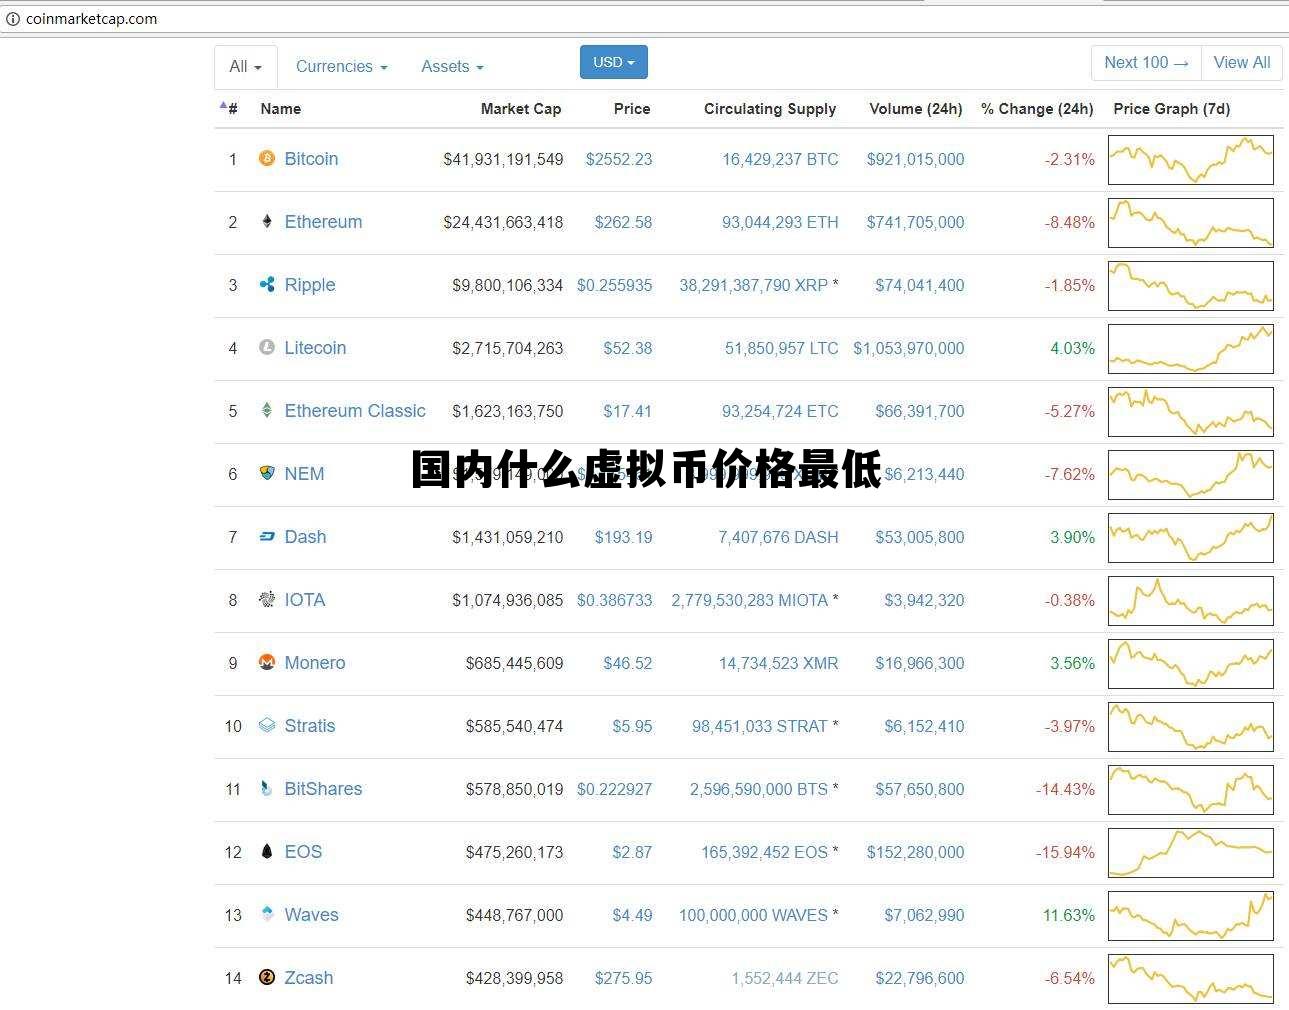The image size is (1289, 1010).
Task: Click Waves supply 100,000,000 WAVES
Action: click(x=753, y=914)
